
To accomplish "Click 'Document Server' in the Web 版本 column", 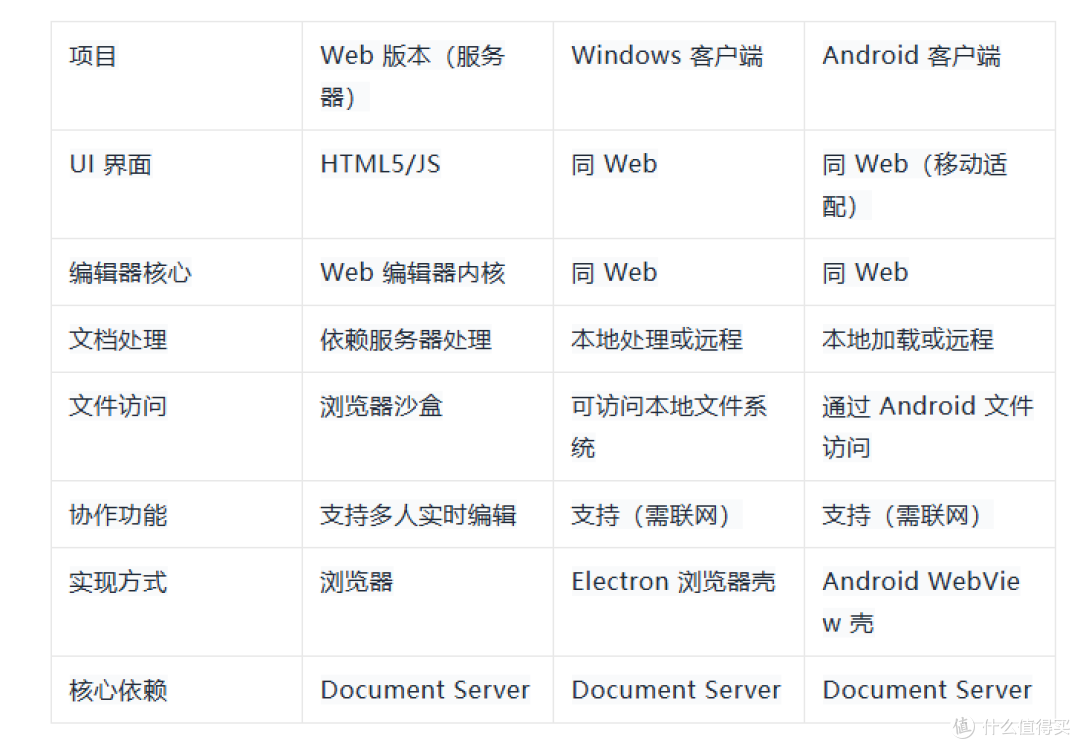I will tap(425, 690).
